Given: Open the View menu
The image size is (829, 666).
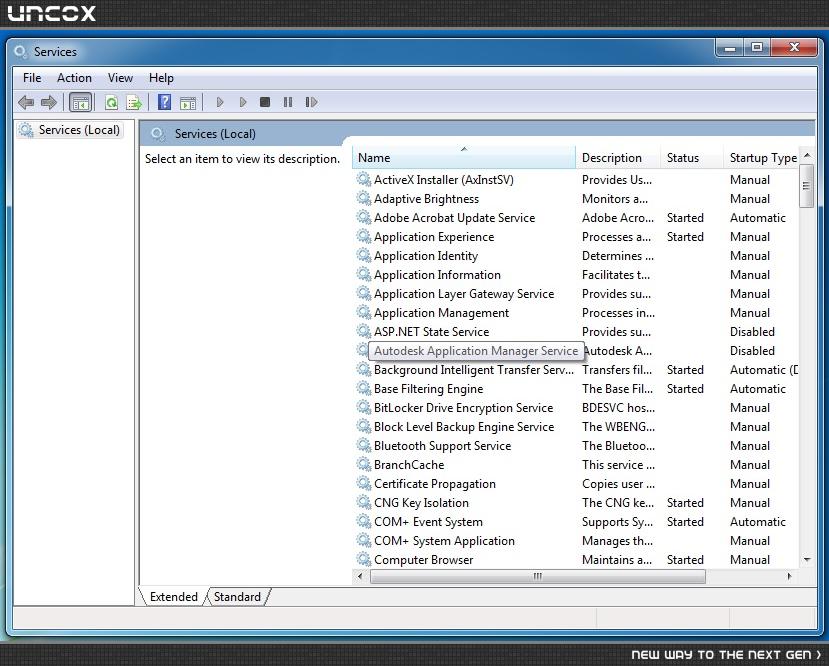Looking at the screenshot, I should coord(120,78).
